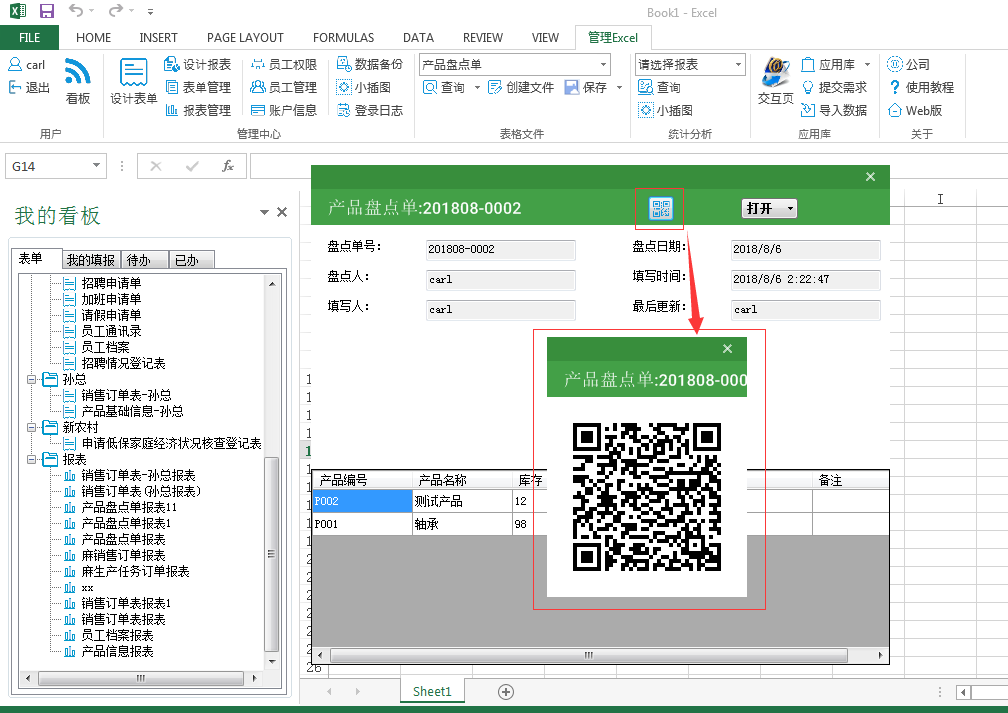Collapse the 孙总 tree folder
This screenshot has height=713, width=1008.
[x=33, y=380]
